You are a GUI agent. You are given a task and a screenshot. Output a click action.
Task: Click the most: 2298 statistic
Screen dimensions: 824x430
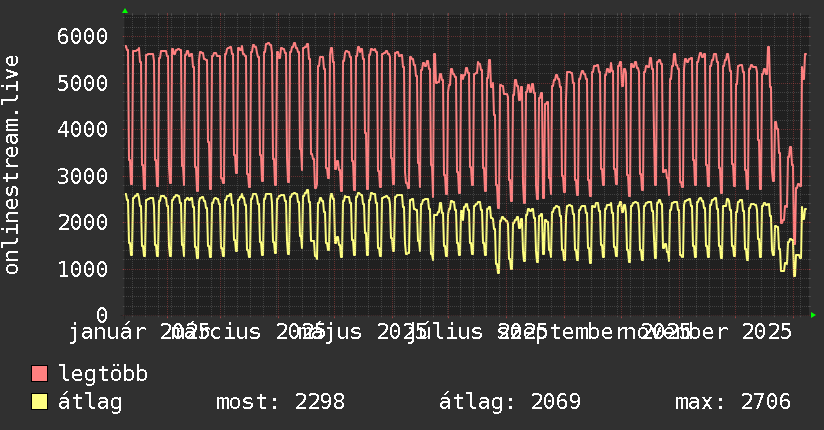pyautogui.click(x=281, y=402)
